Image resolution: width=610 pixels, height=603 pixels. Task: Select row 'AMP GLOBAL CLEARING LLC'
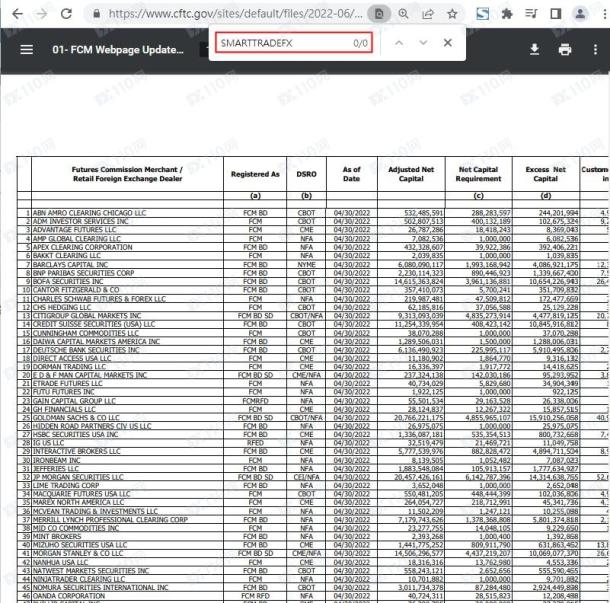(312, 238)
